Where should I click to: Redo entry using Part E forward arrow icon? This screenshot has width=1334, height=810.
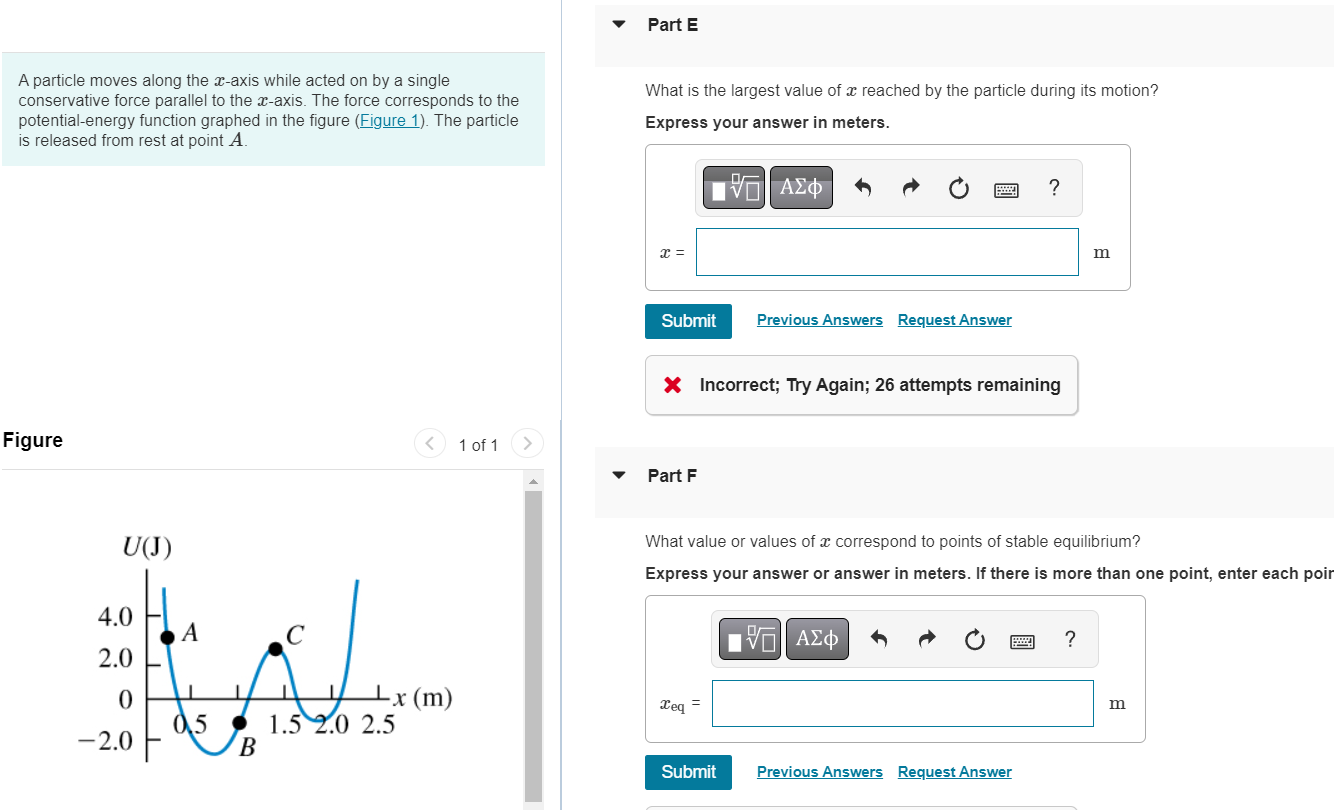point(910,187)
